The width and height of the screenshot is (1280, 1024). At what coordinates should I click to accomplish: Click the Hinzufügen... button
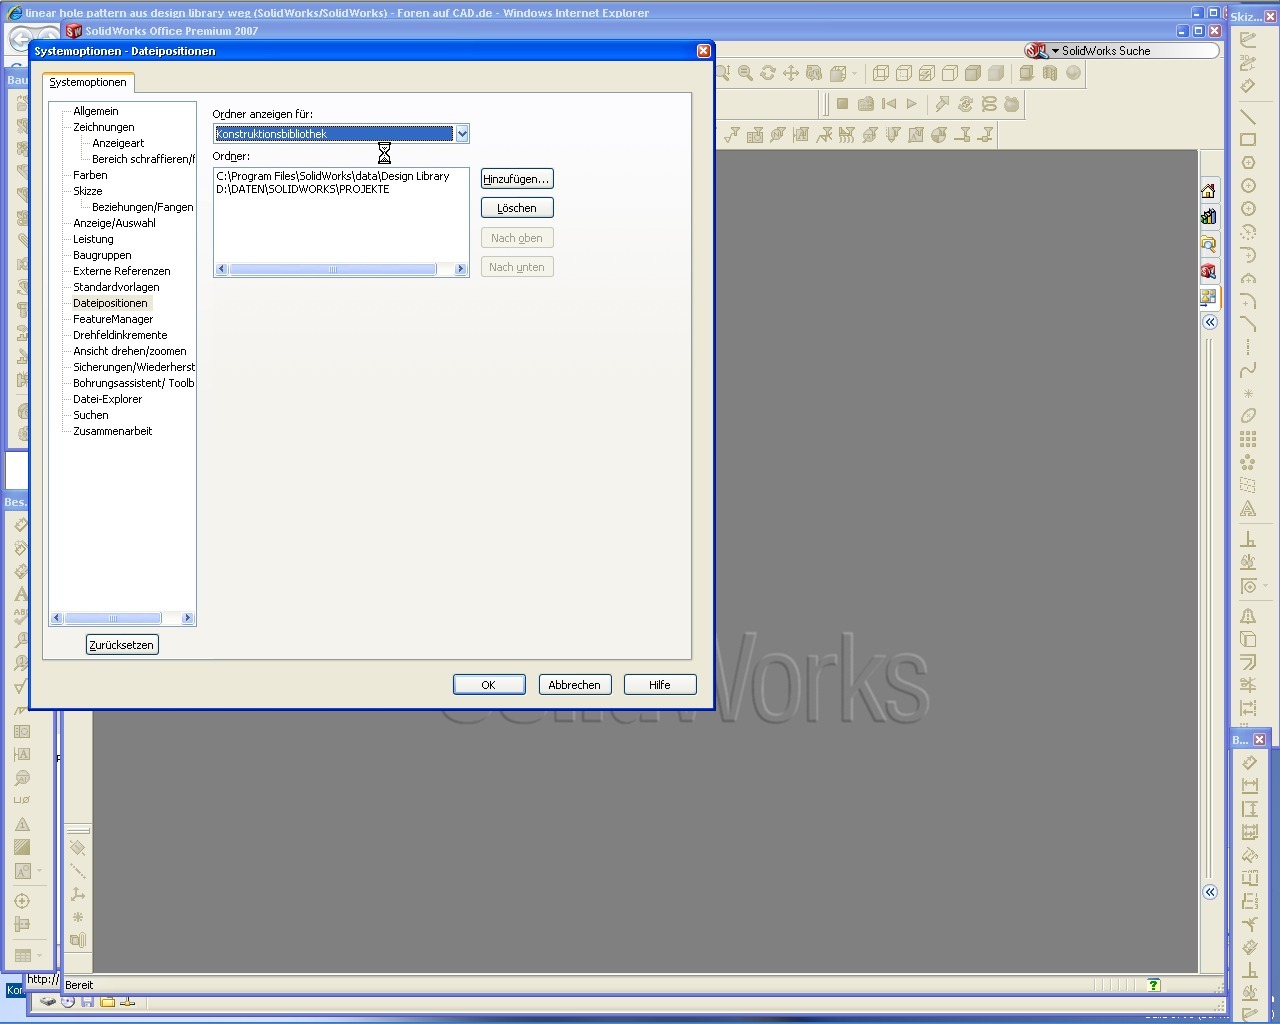(x=517, y=179)
